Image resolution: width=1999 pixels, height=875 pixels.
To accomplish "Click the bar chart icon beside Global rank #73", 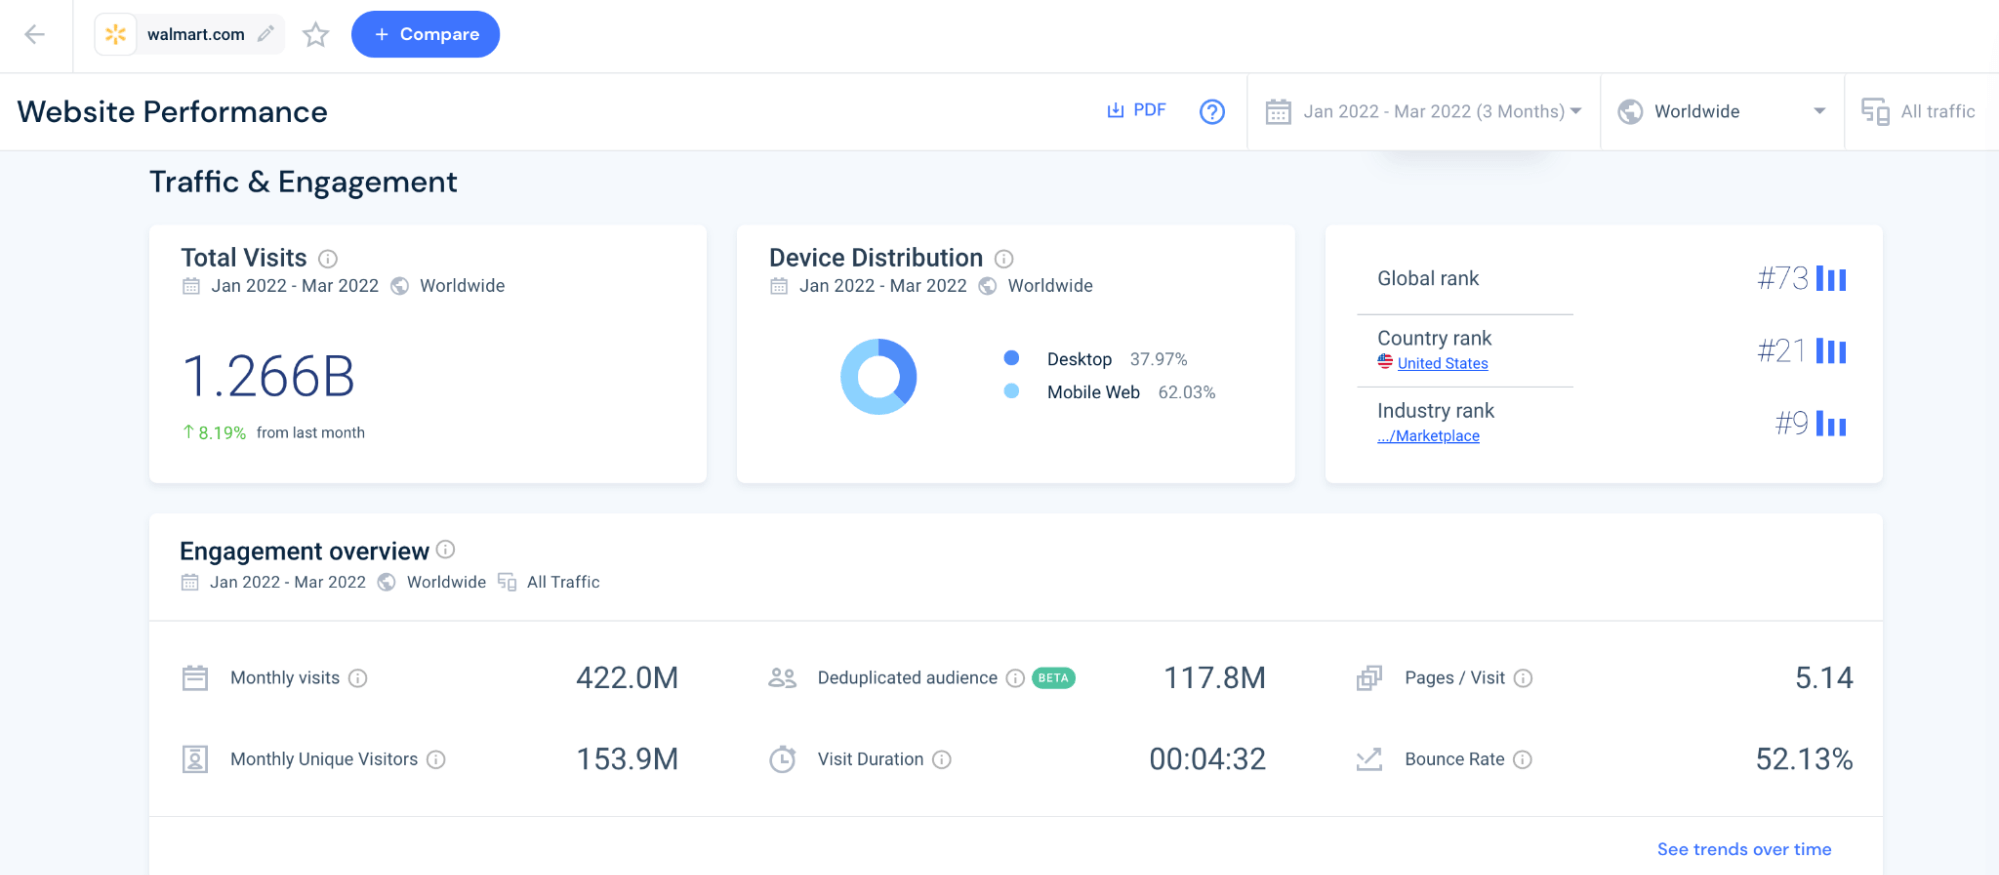I will [1831, 278].
